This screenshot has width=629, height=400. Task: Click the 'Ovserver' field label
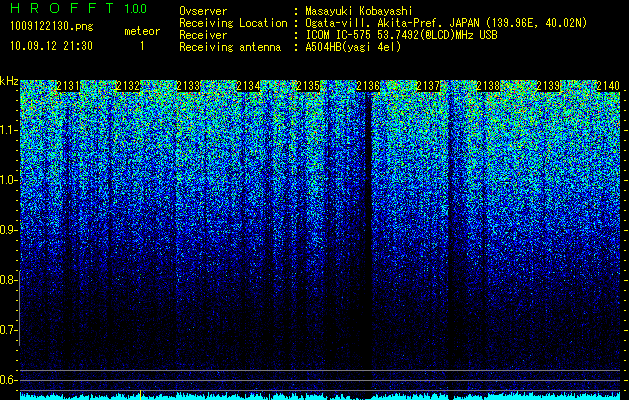203,11
